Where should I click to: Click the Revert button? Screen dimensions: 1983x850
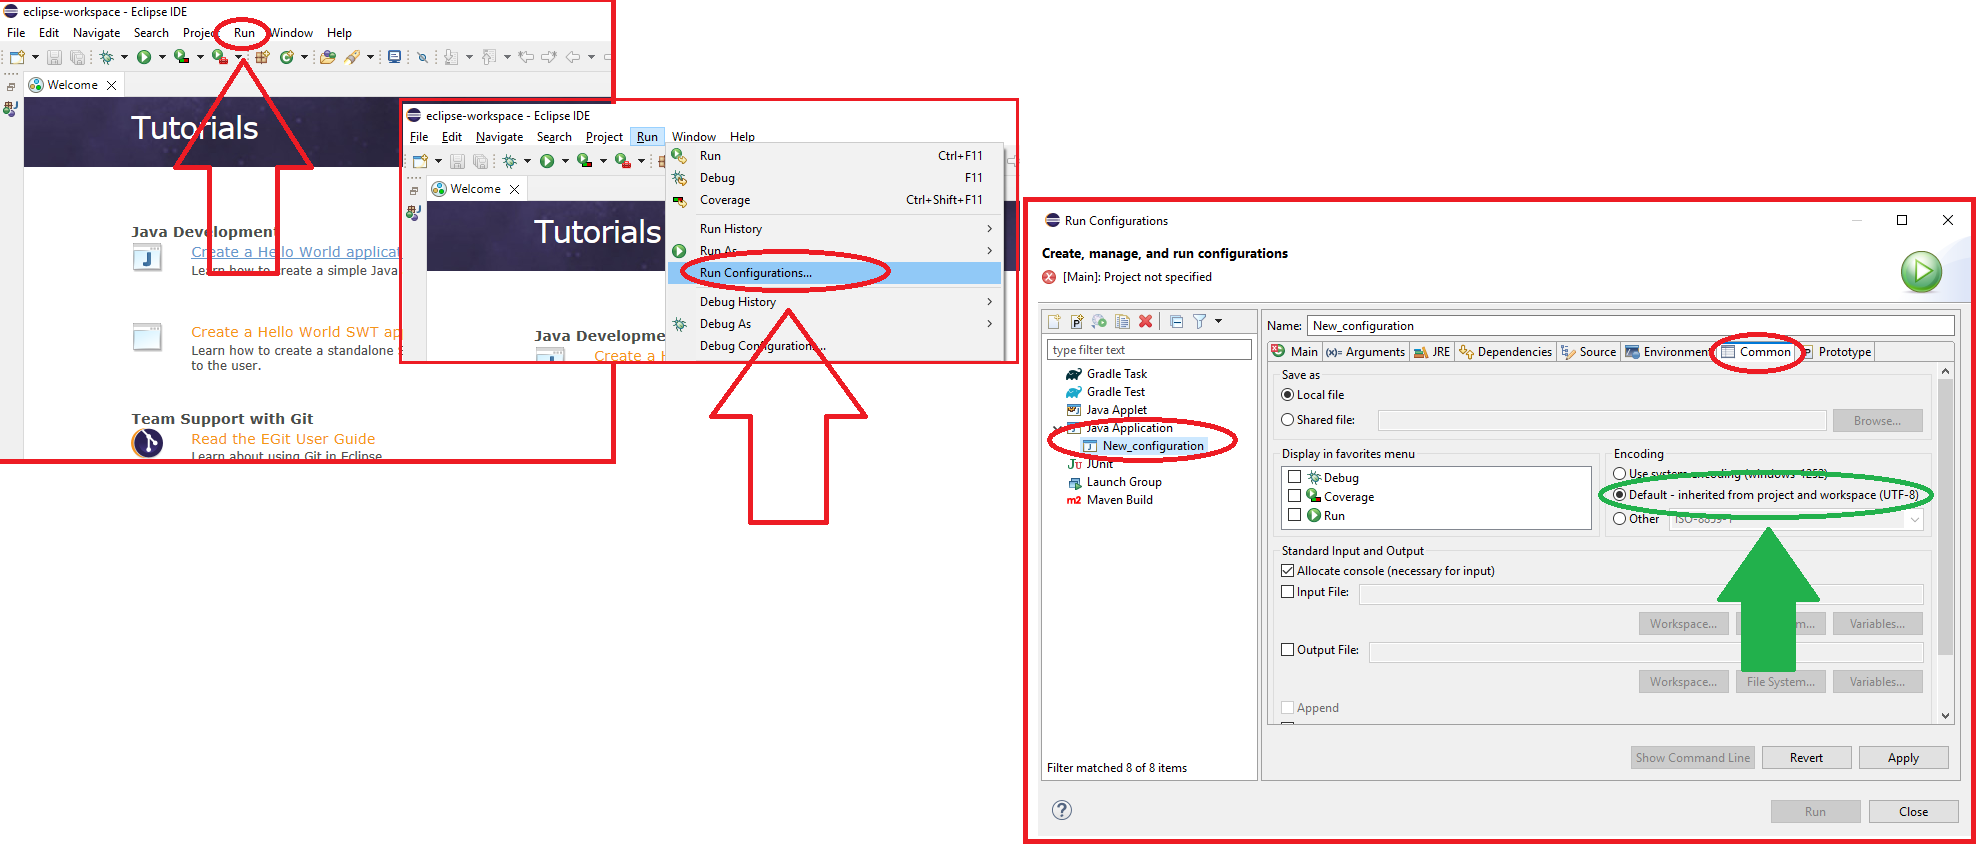click(1806, 758)
